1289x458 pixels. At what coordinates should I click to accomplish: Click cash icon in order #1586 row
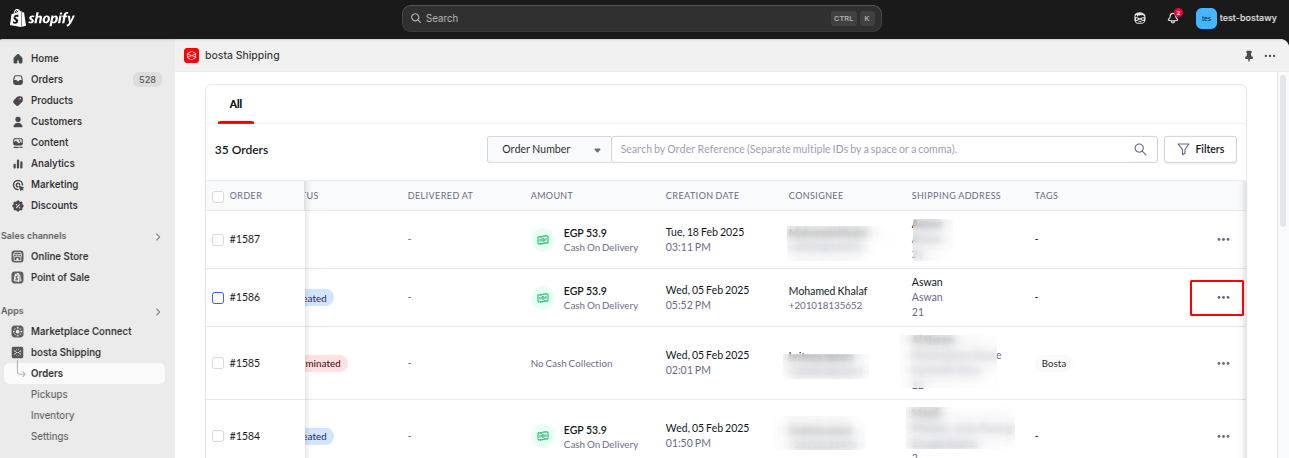(542, 297)
